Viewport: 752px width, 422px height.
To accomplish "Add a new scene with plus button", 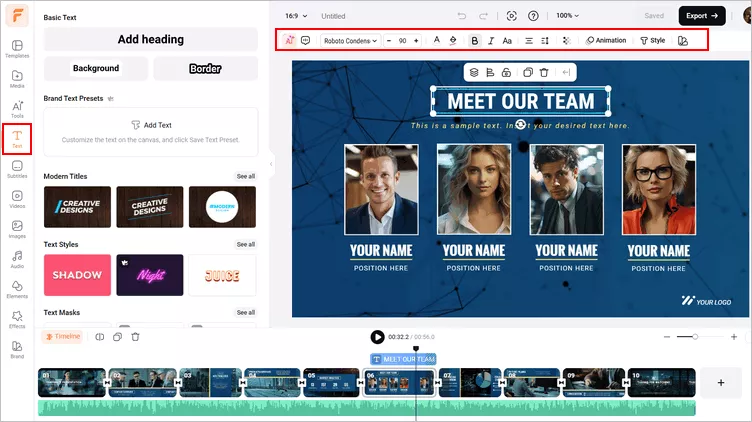I will tap(720, 383).
